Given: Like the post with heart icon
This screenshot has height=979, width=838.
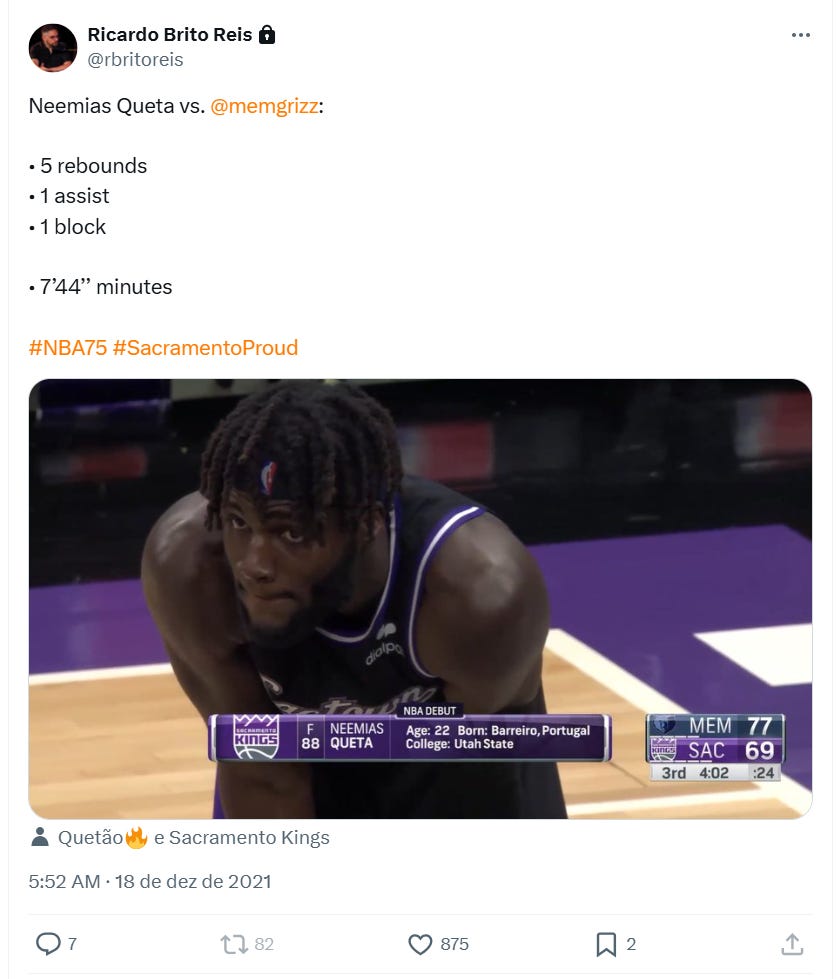Looking at the screenshot, I should (420, 944).
